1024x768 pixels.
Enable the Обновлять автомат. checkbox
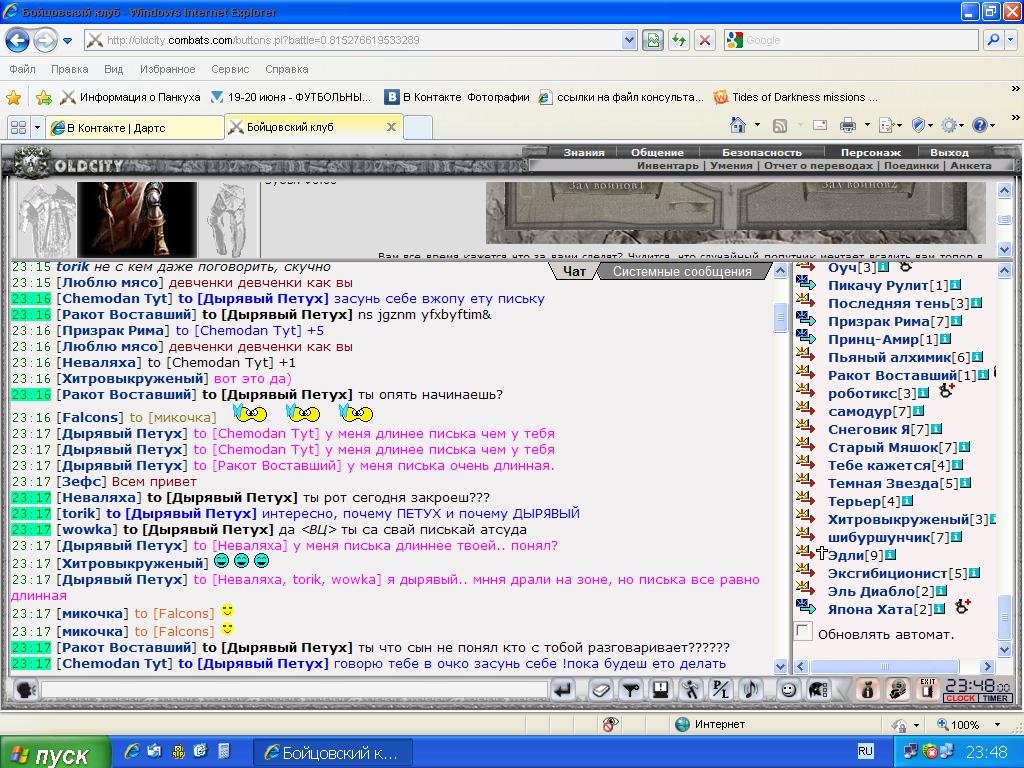pos(803,632)
